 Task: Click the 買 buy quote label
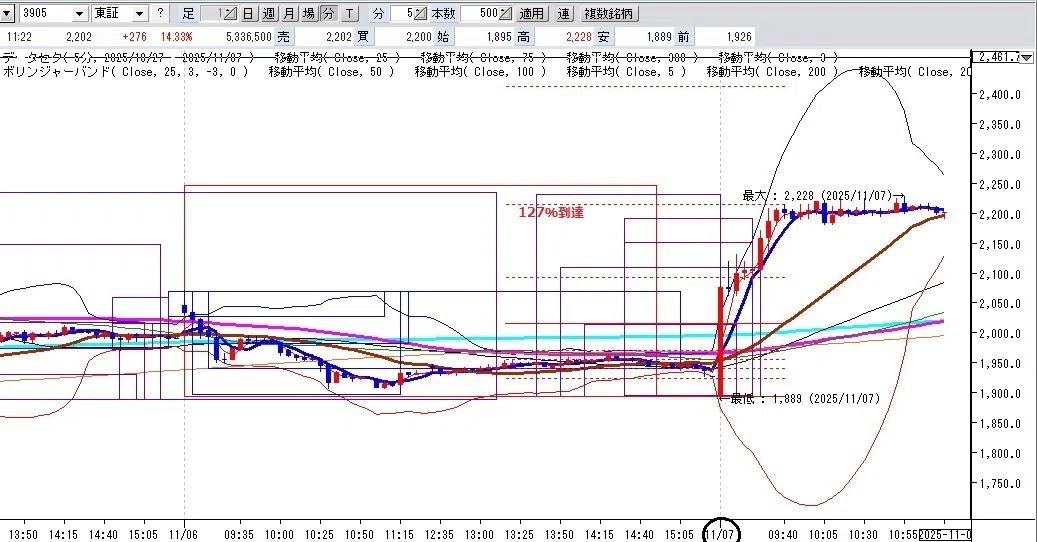click(362, 37)
